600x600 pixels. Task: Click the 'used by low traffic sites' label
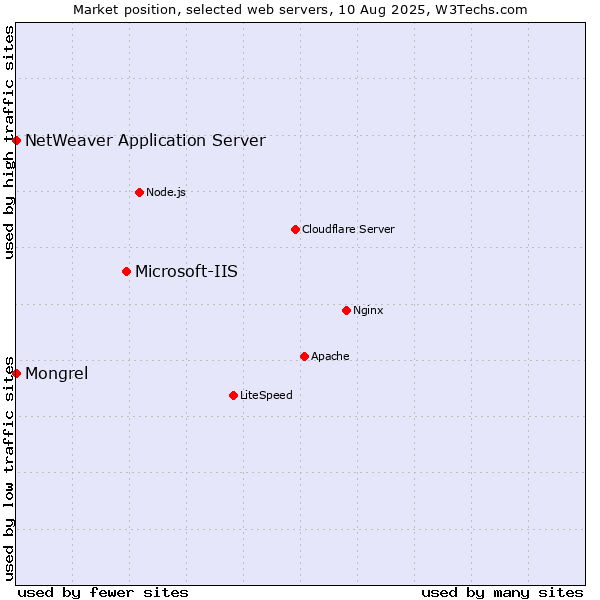pos(8,469)
